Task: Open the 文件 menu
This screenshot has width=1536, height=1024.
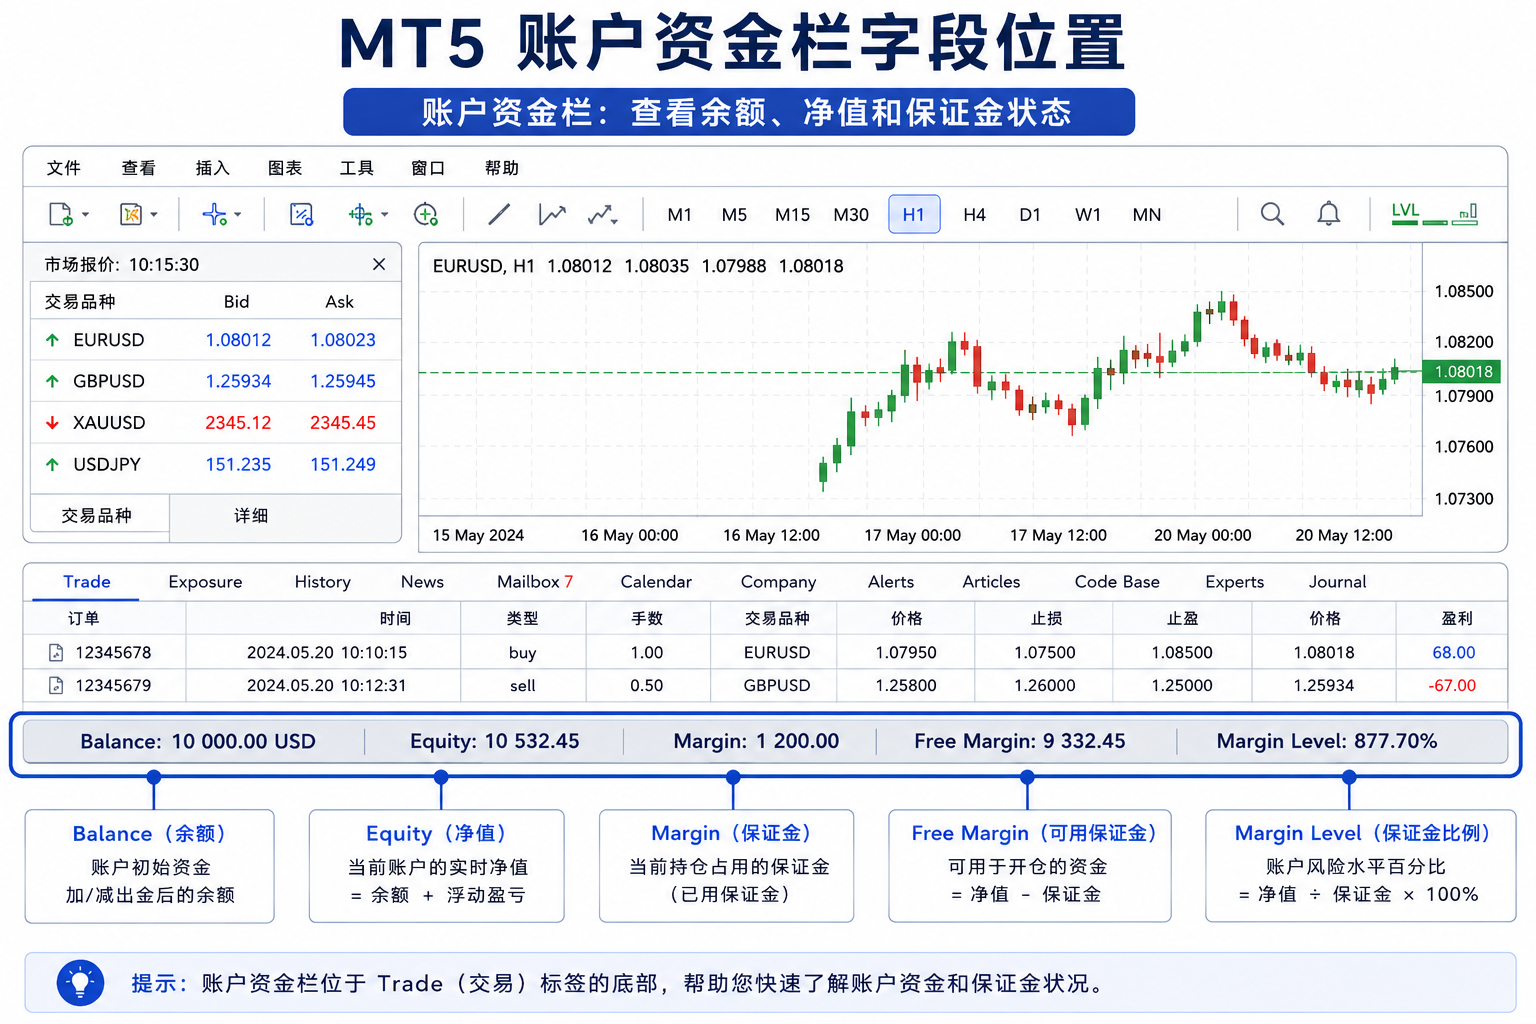Action: tap(64, 168)
